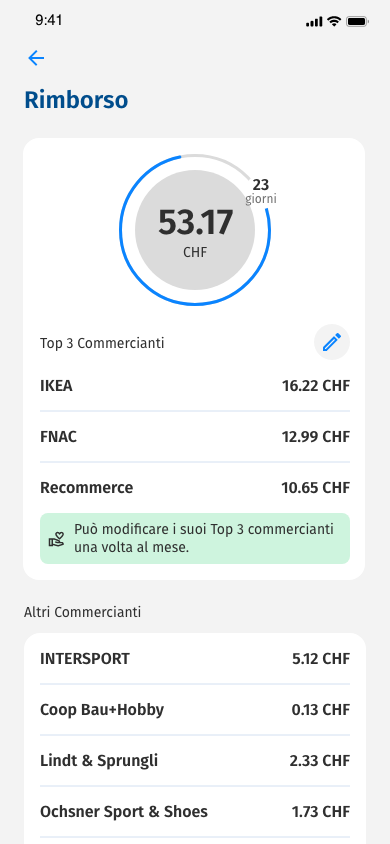Tap the back arrow icon
This screenshot has width=390, height=844.
point(36,58)
